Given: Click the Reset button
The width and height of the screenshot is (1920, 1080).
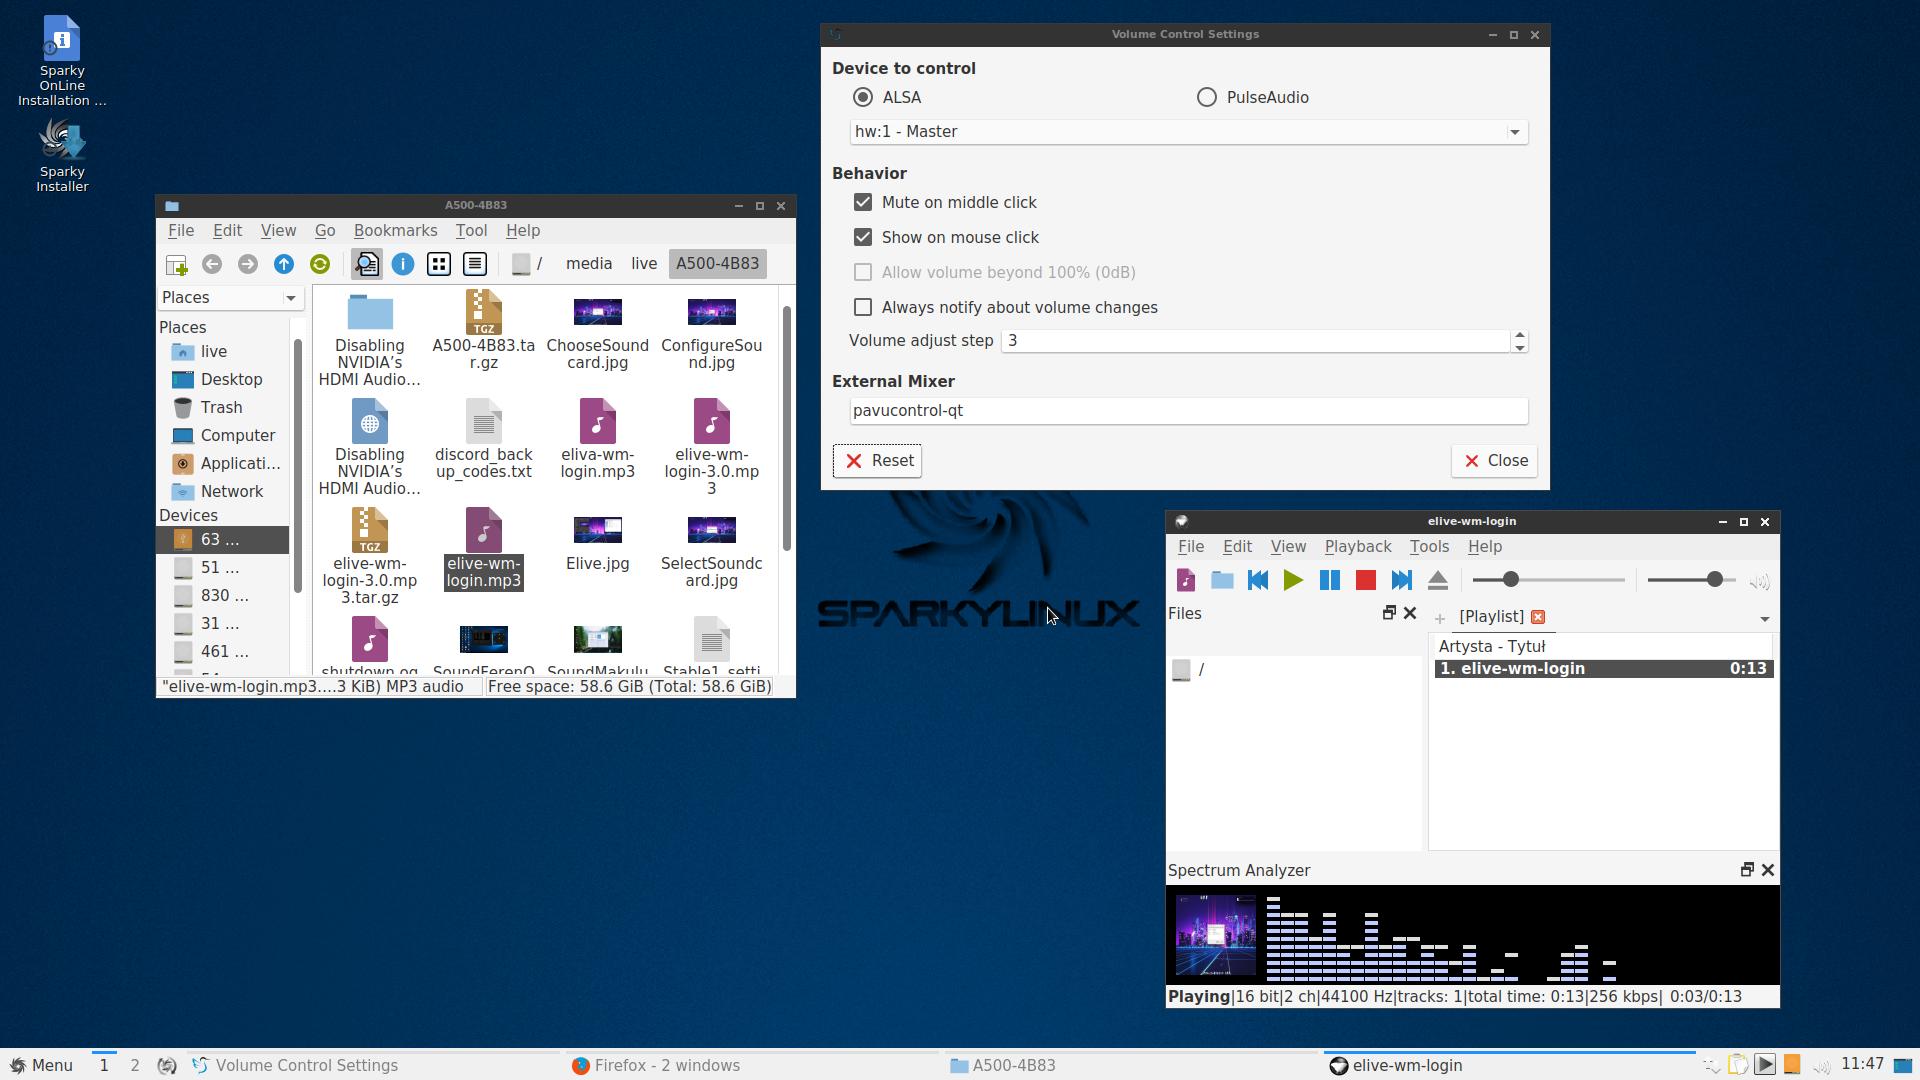Looking at the screenshot, I should (x=877, y=460).
